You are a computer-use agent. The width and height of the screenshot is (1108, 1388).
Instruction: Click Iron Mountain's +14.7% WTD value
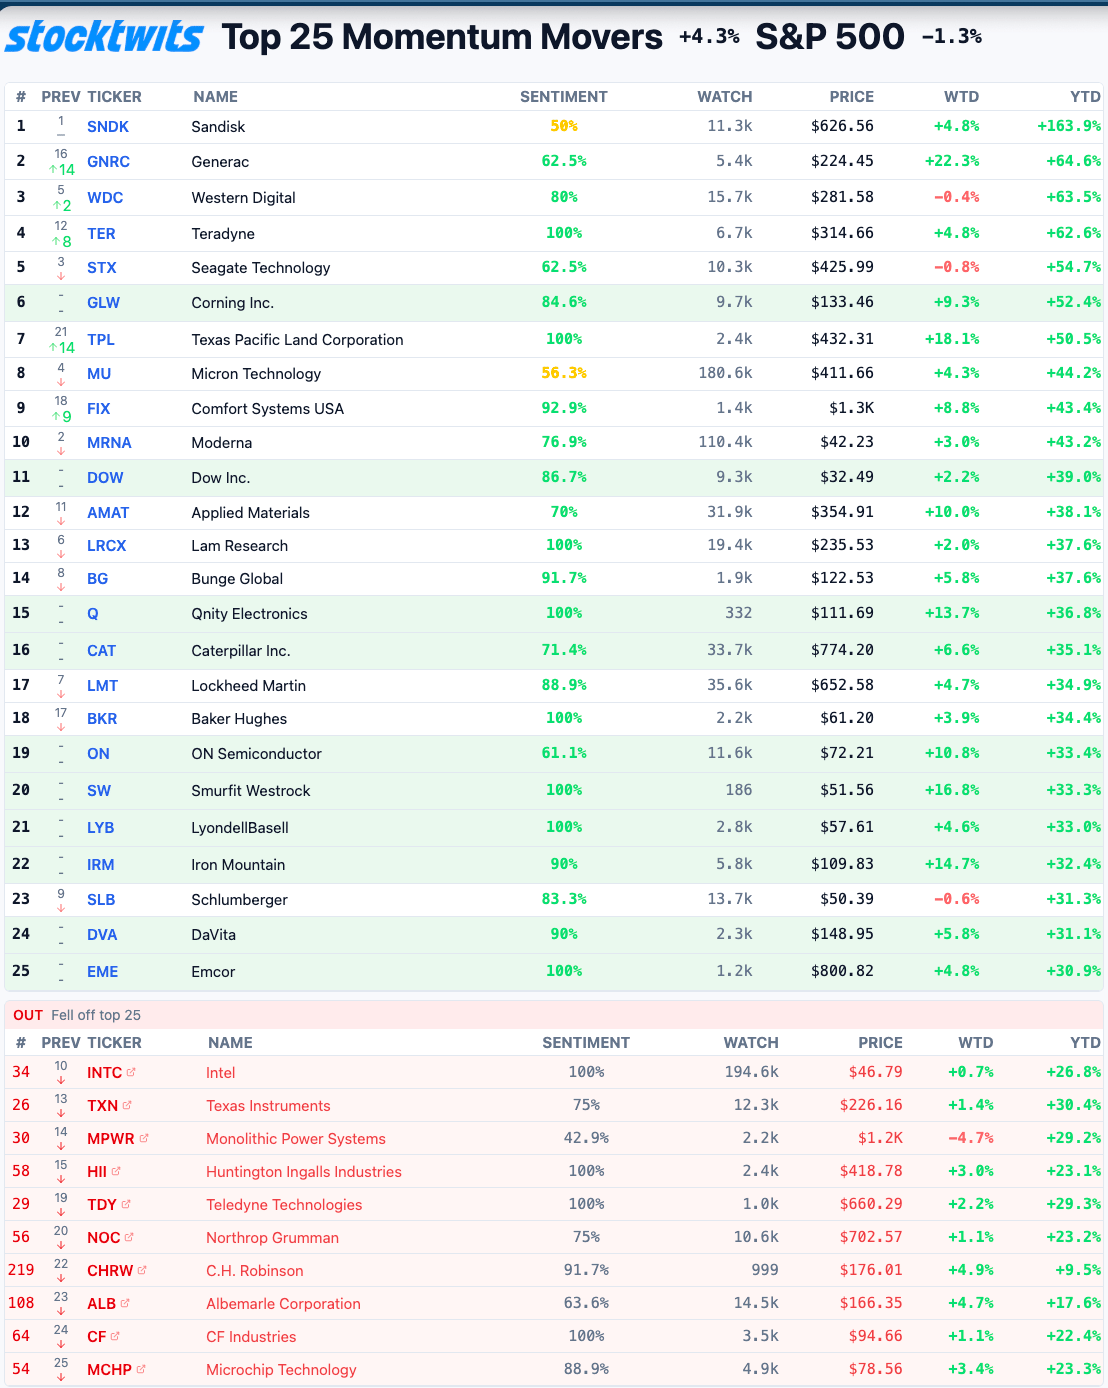(x=952, y=865)
